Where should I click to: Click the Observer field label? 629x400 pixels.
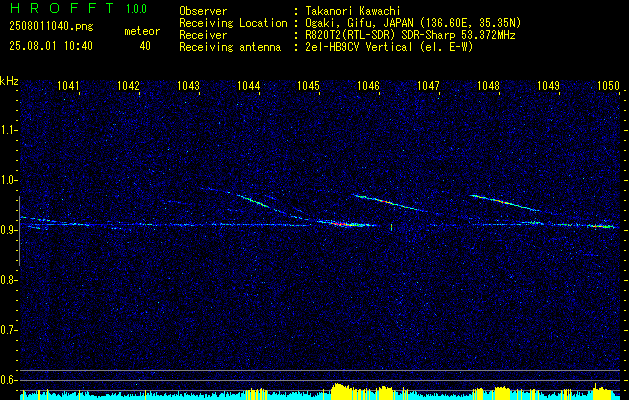click(203, 11)
